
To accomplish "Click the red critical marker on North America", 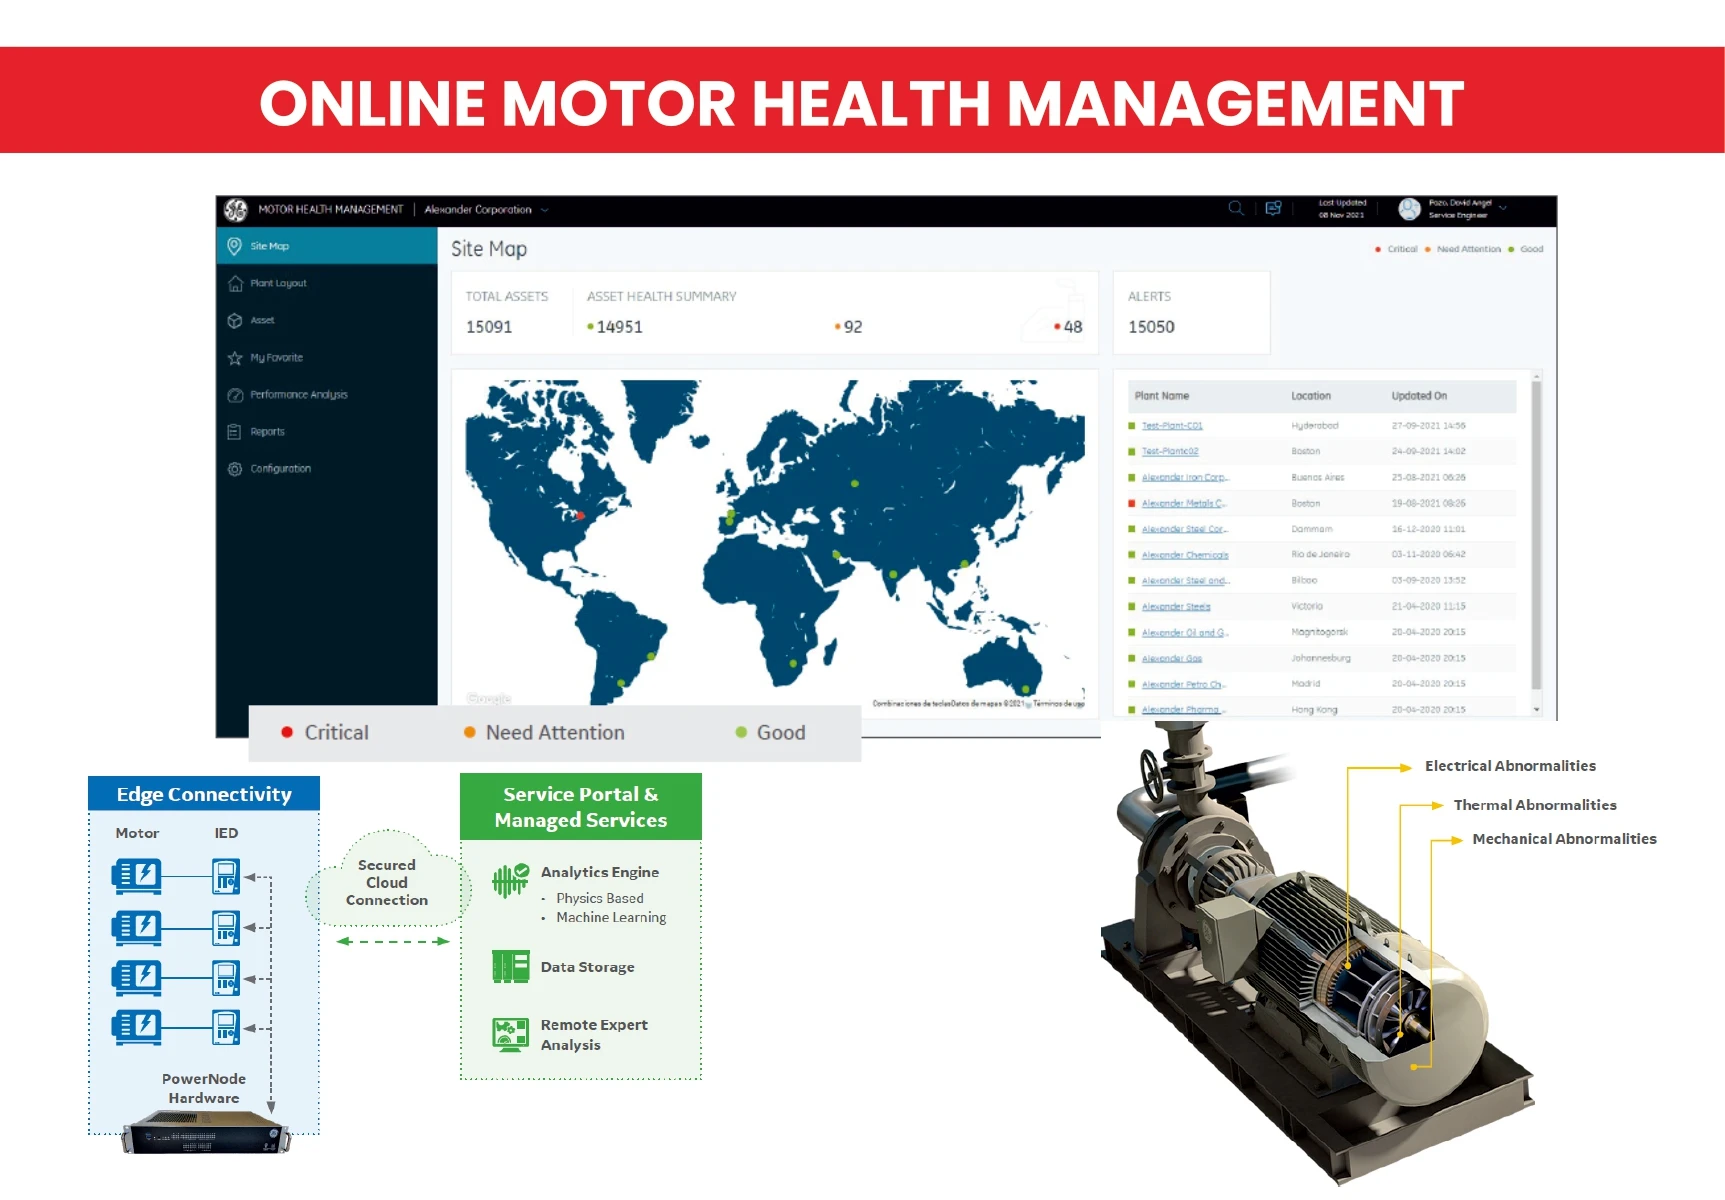I will click(580, 516).
